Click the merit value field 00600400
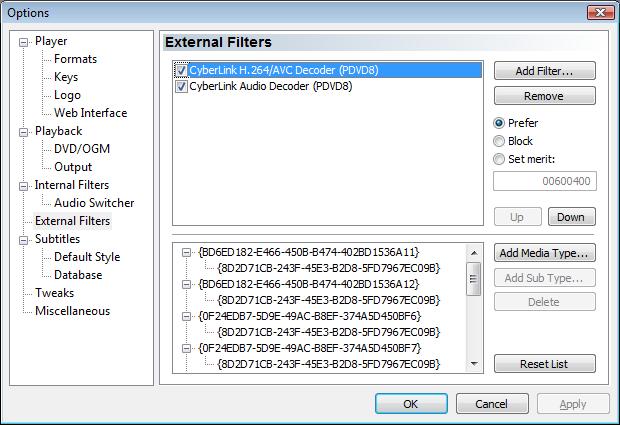The height and width of the screenshot is (425, 620). [544, 181]
